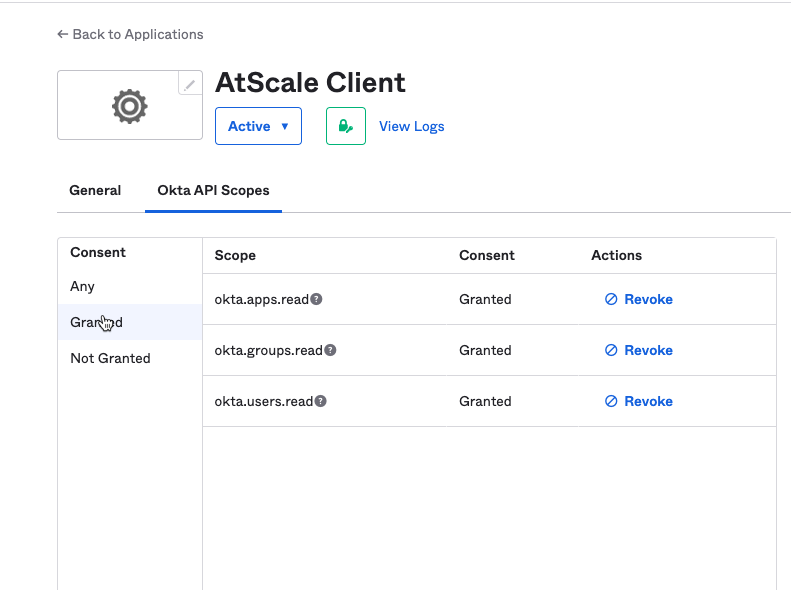
Task: Click the okta.apps.read scope name
Action: 261,299
